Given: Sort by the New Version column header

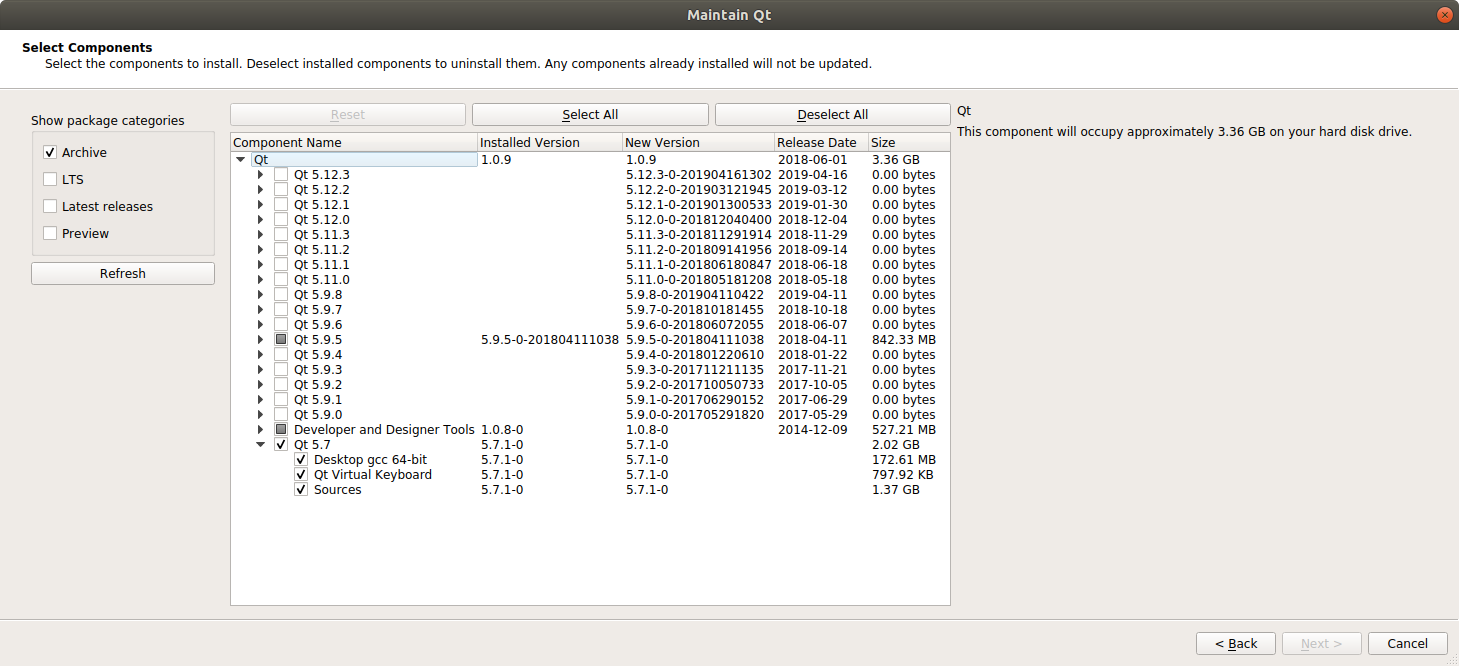Looking at the screenshot, I should click(698, 143).
